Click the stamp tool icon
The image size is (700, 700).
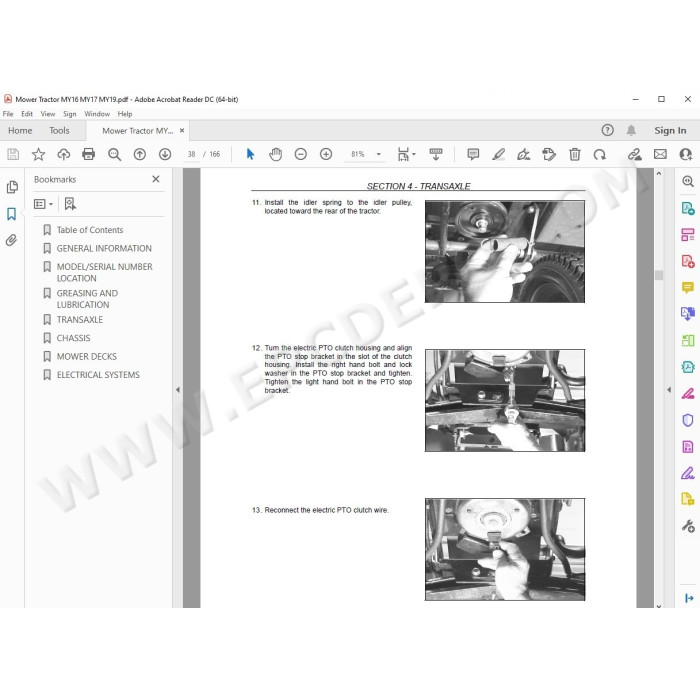(549, 154)
